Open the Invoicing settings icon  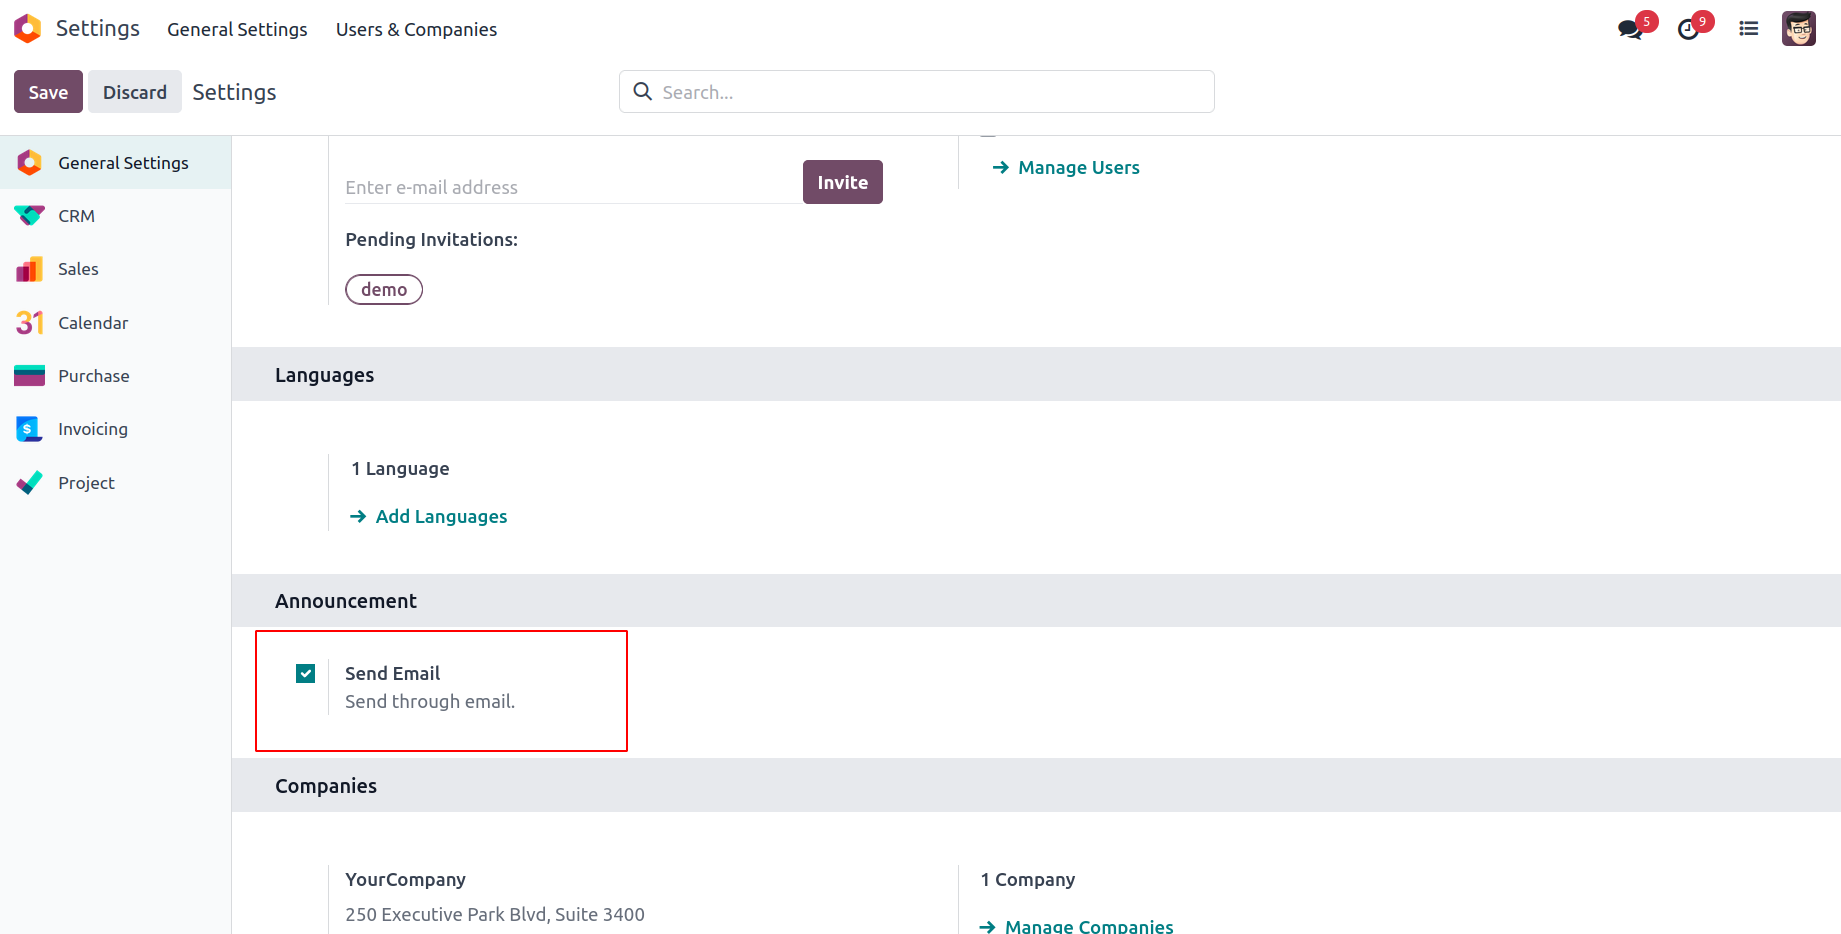[x=29, y=429]
